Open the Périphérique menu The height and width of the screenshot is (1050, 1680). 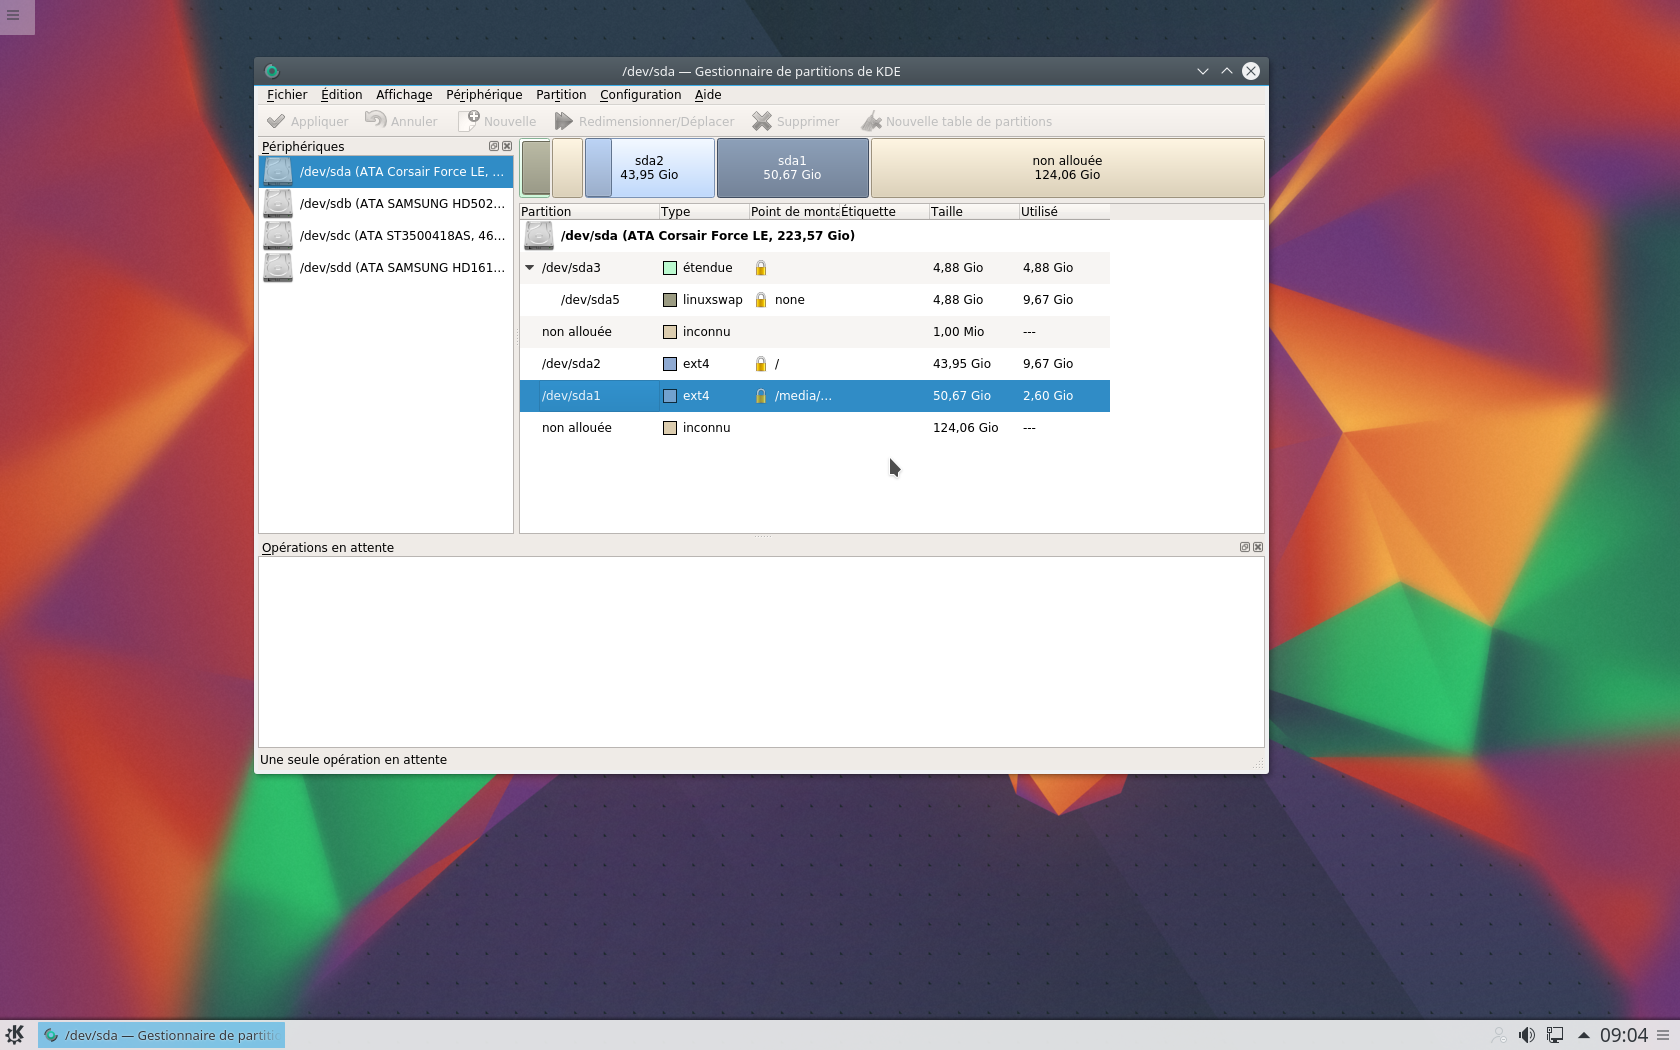click(484, 94)
